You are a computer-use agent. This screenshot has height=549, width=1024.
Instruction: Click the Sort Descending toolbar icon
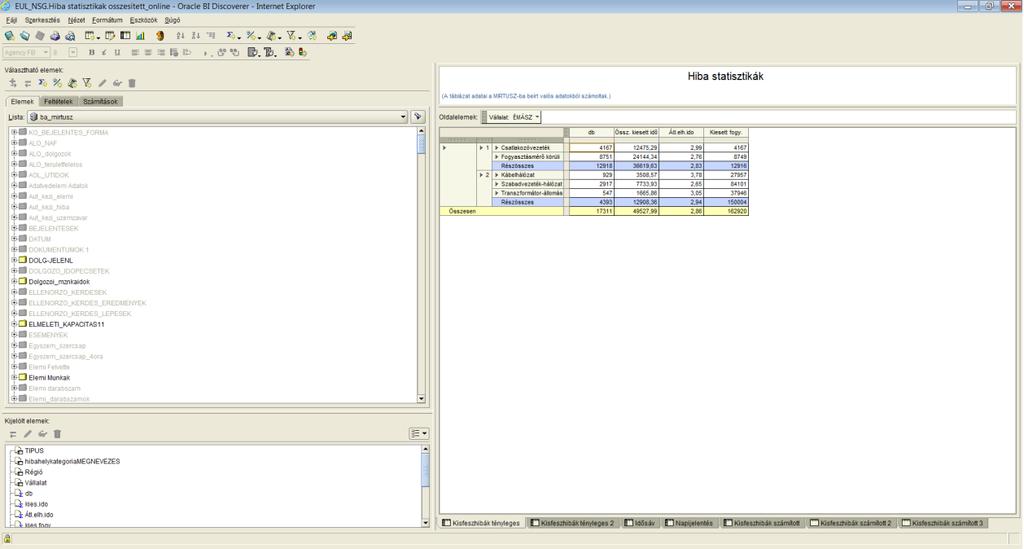pos(196,36)
